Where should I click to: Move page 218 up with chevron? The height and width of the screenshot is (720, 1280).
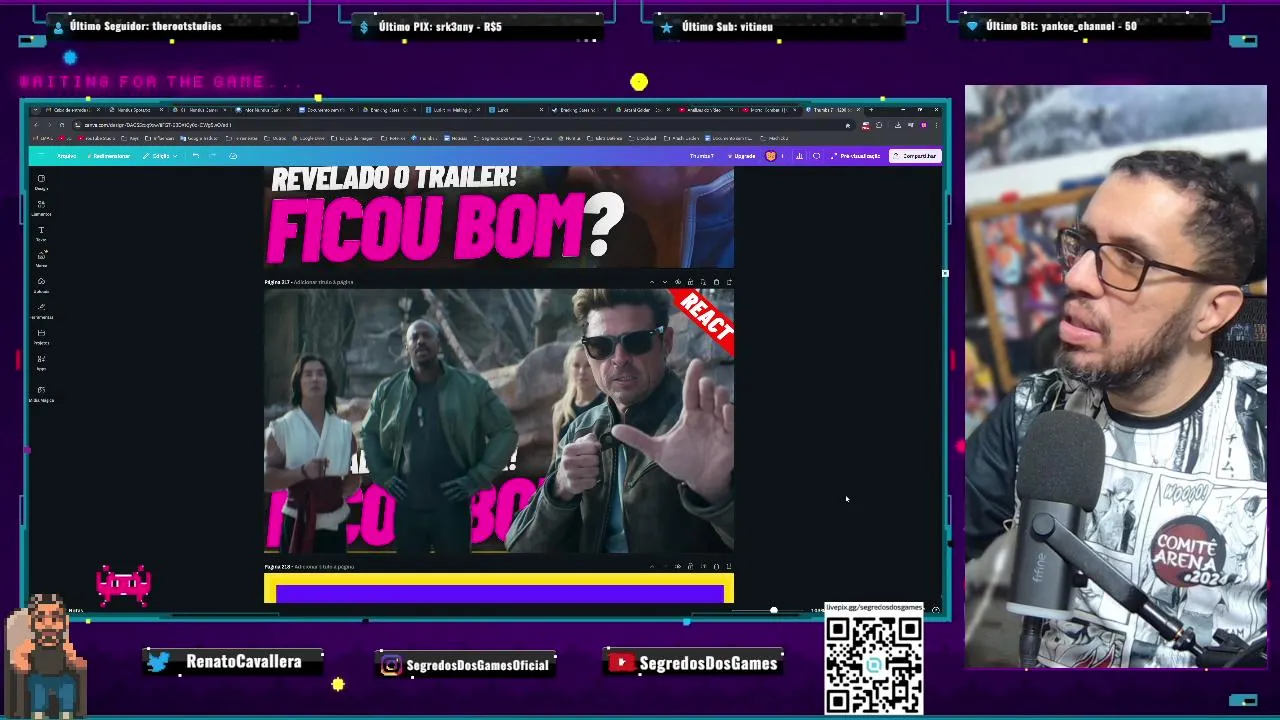click(652, 567)
